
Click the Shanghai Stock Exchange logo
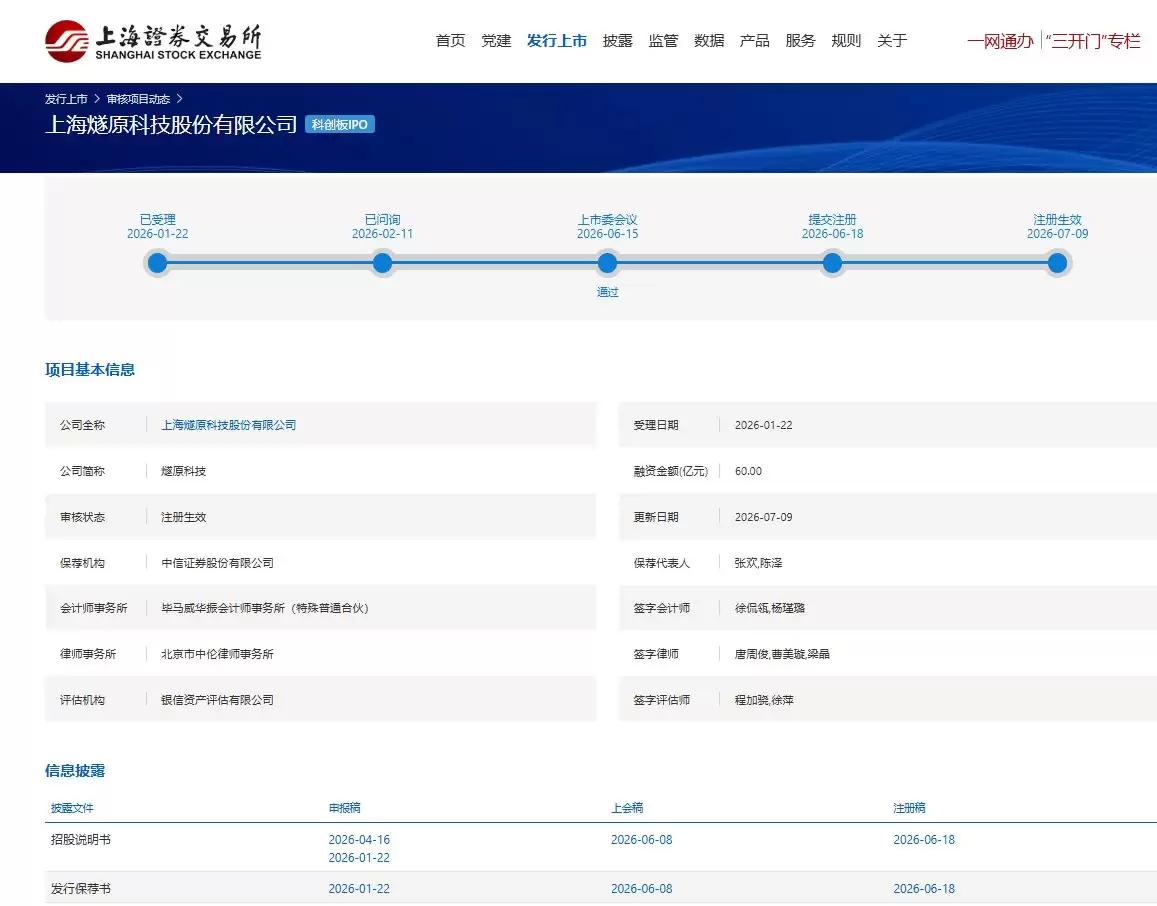(153, 41)
